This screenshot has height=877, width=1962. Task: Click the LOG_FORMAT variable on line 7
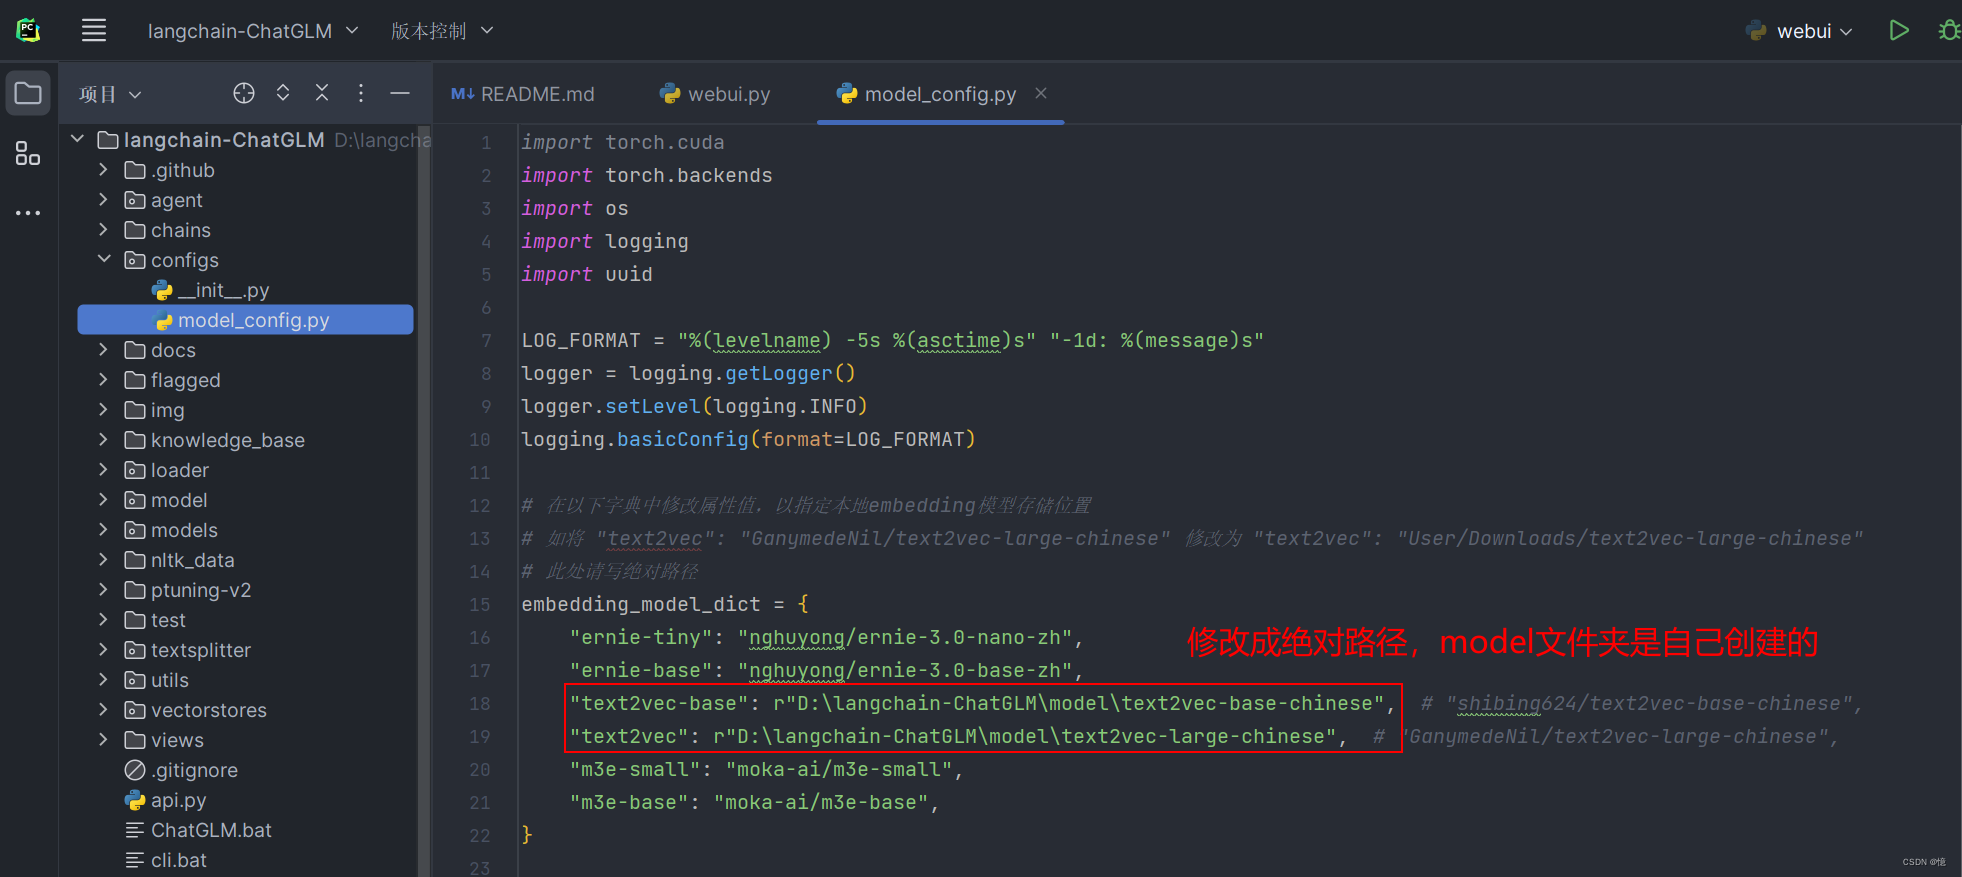[x=581, y=340]
